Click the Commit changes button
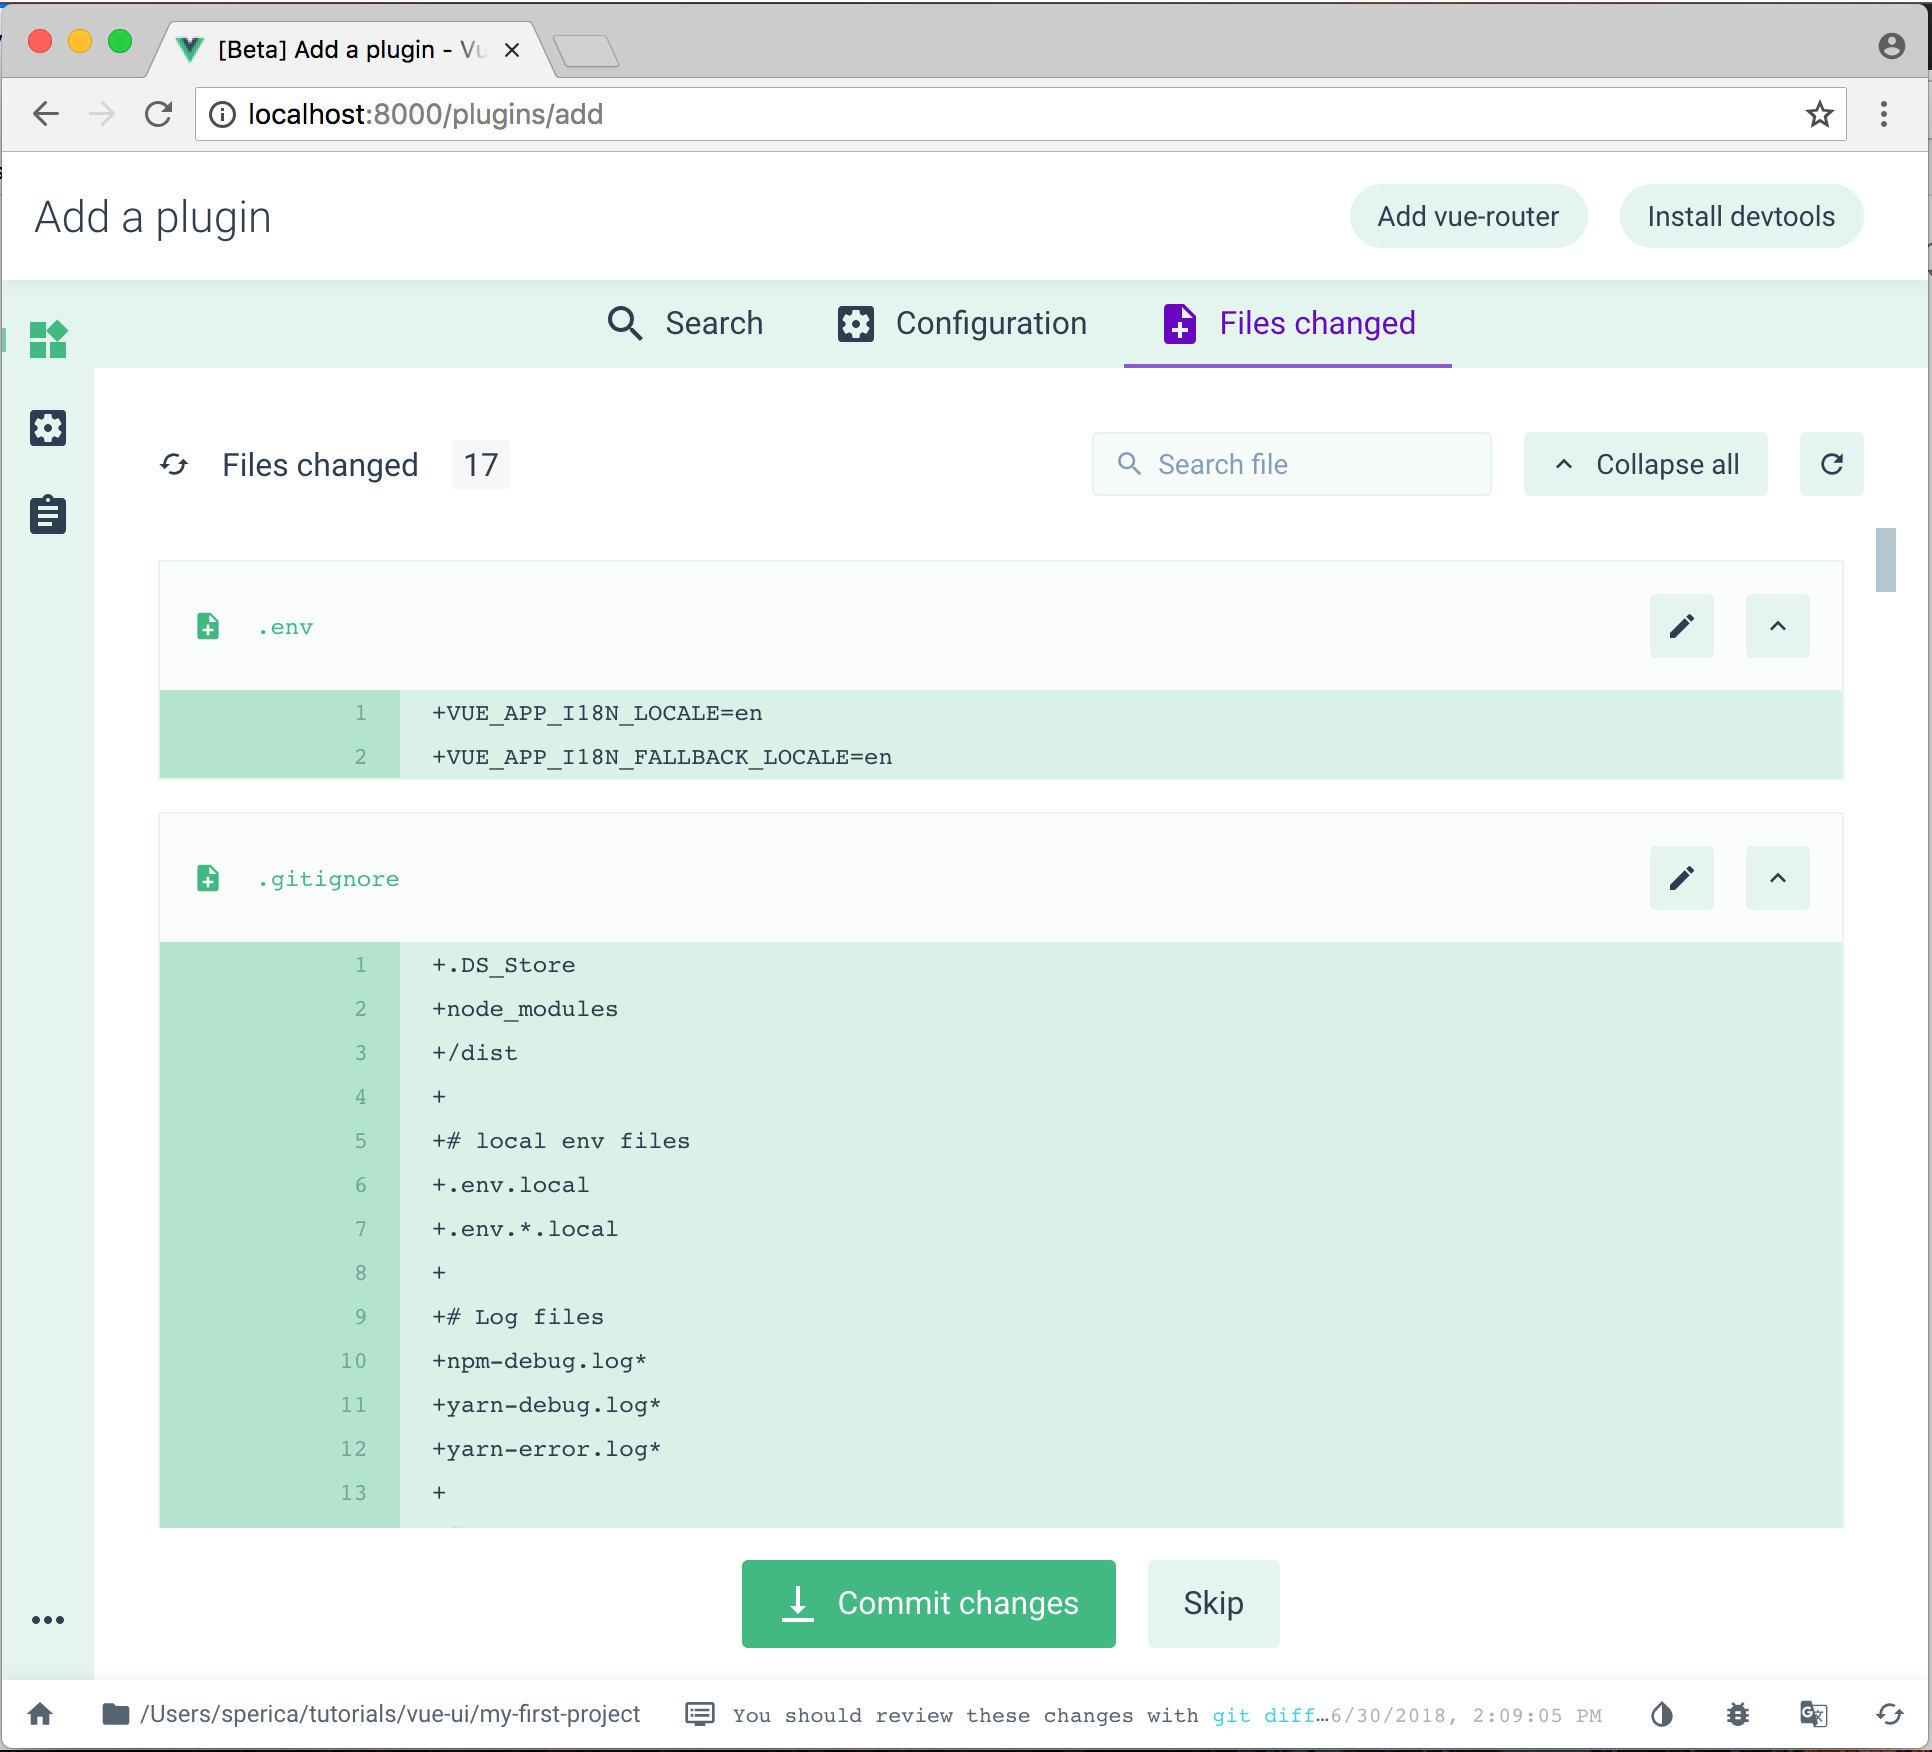Screen dimensions: 1932x1752 point(927,1603)
